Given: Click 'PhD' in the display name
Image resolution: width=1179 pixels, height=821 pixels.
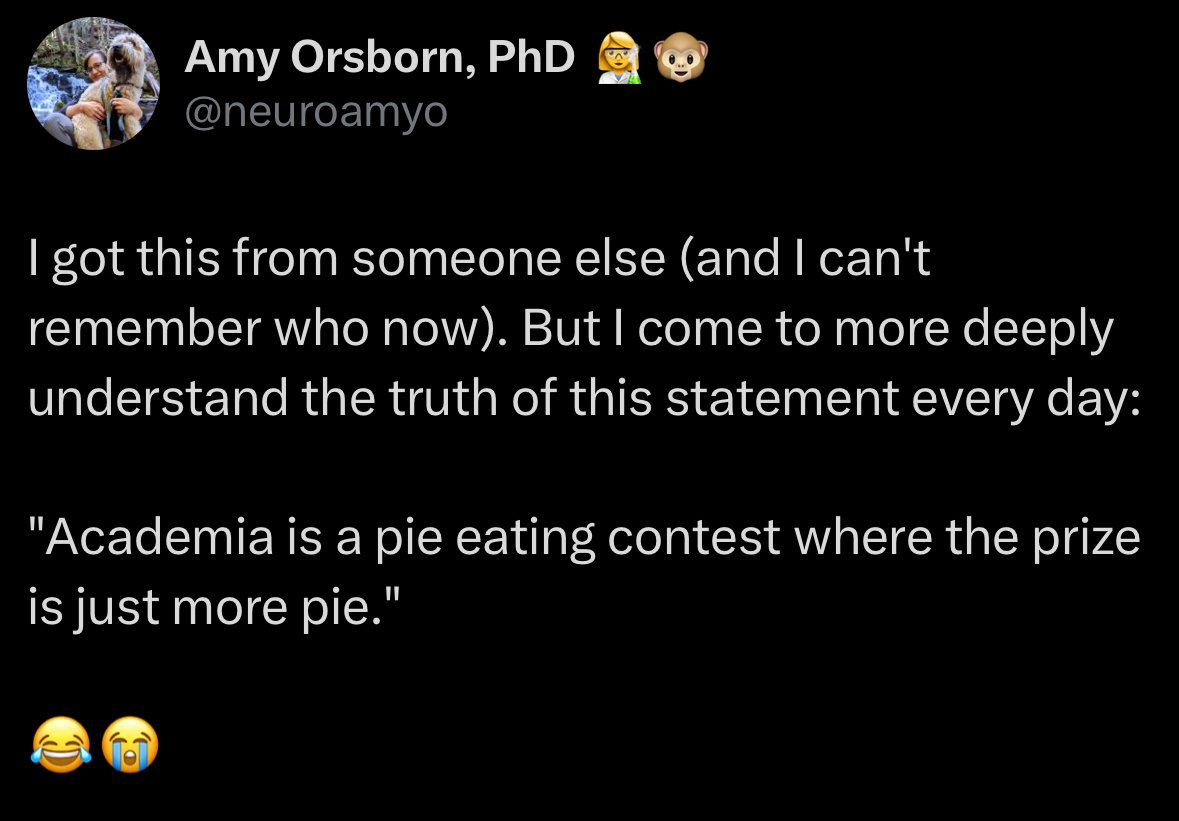Looking at the screenshot, I should coord(532,56).
